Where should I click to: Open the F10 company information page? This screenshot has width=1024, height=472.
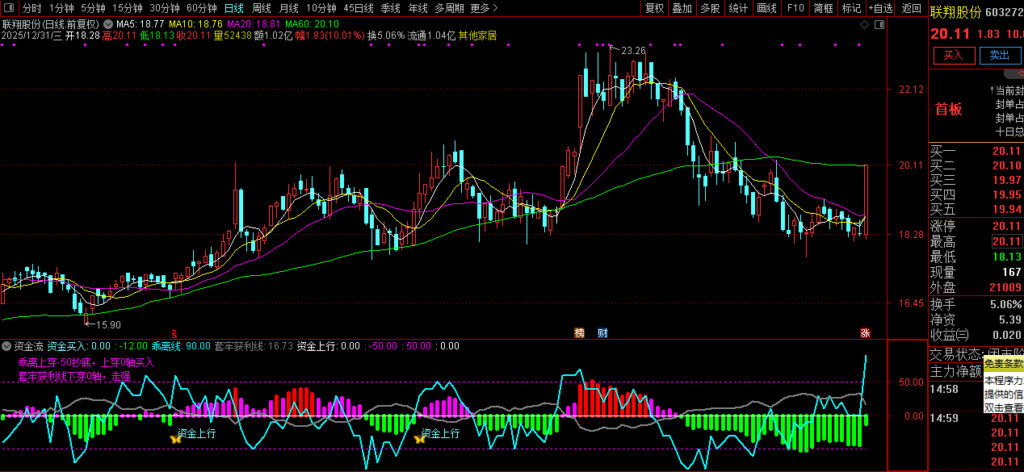click(796, 8)
